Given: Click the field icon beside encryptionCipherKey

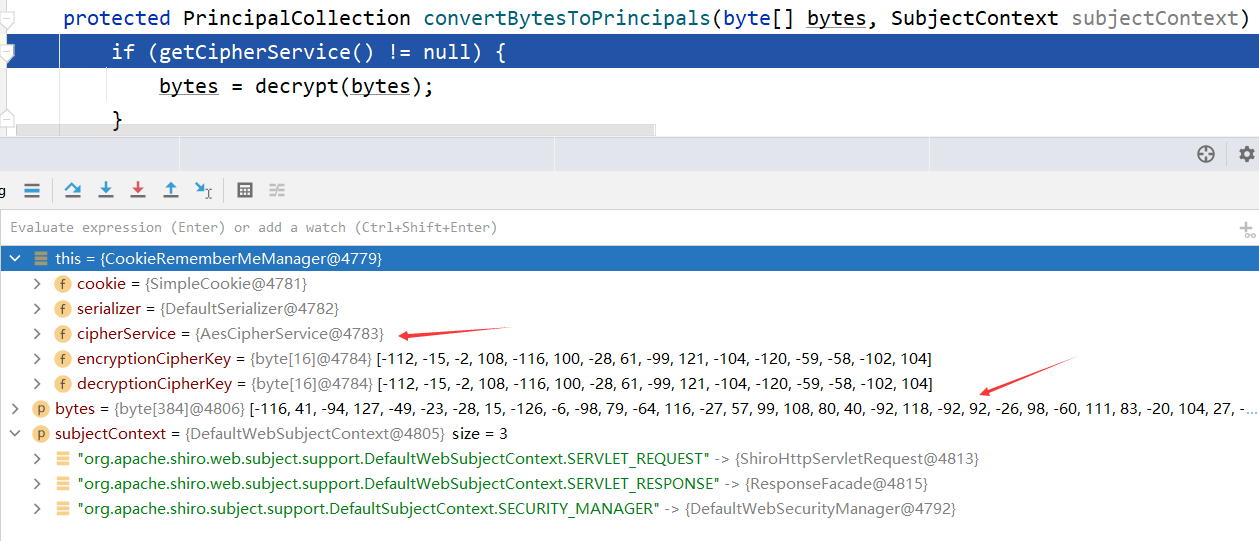Looking at the screenshot, I should 62,358.
